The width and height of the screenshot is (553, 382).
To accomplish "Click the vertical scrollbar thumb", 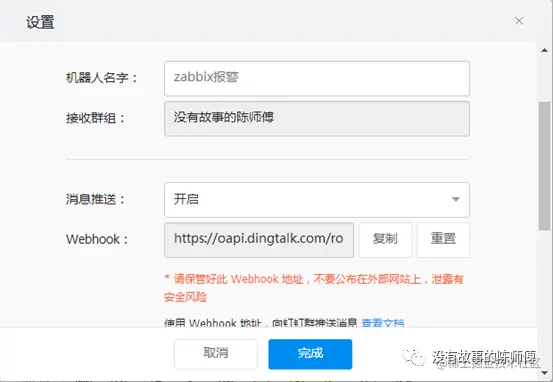I will [545, 166].
